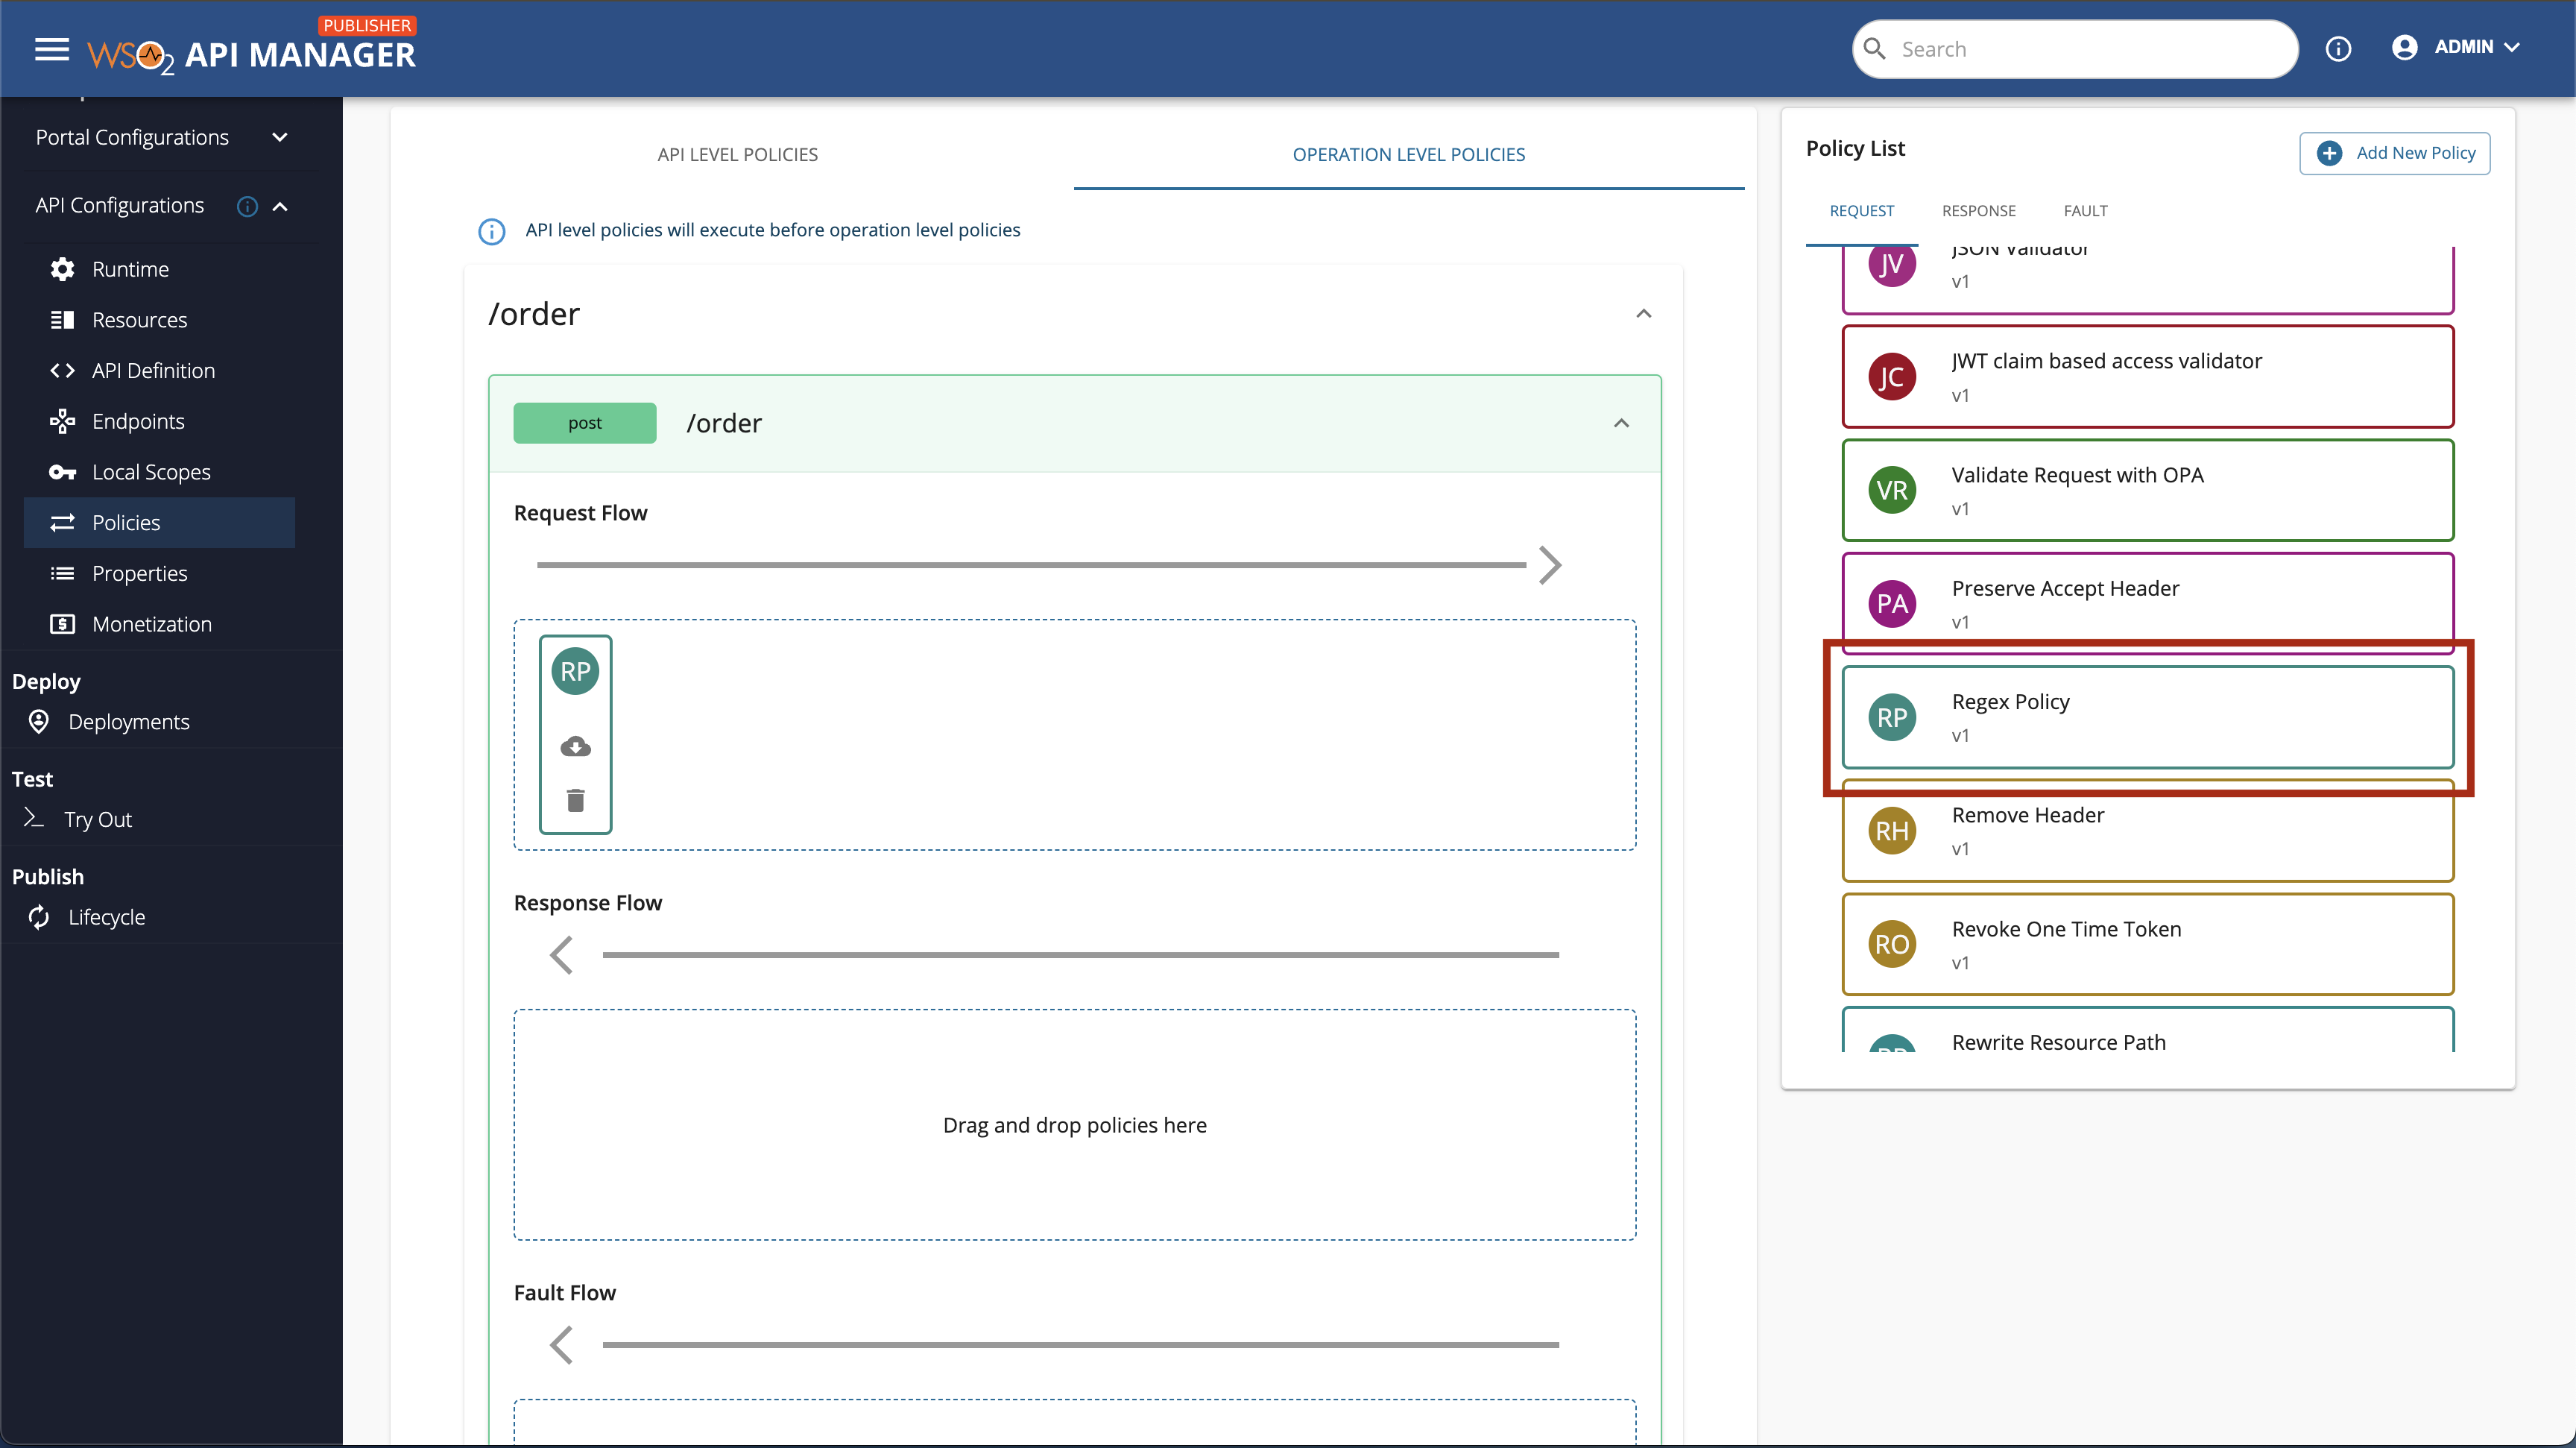Click the Add New Policy button
2576x1448 pixels.
[x=2395, y=153]
